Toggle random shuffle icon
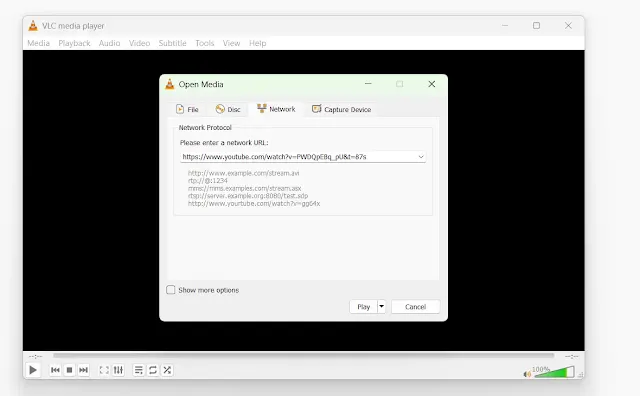The image size is (640, 396). click(167, 370)
